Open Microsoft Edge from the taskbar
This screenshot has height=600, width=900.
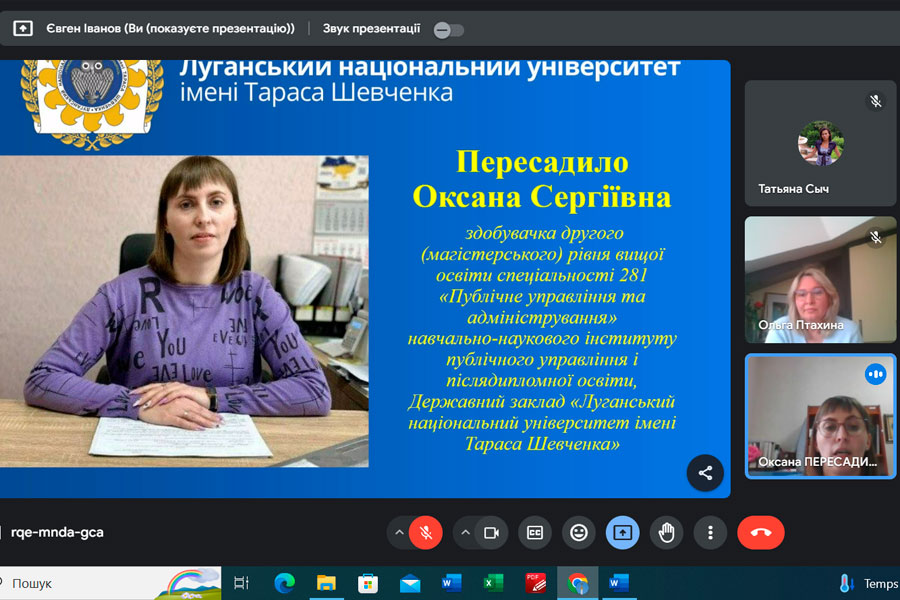coord(284,583)
